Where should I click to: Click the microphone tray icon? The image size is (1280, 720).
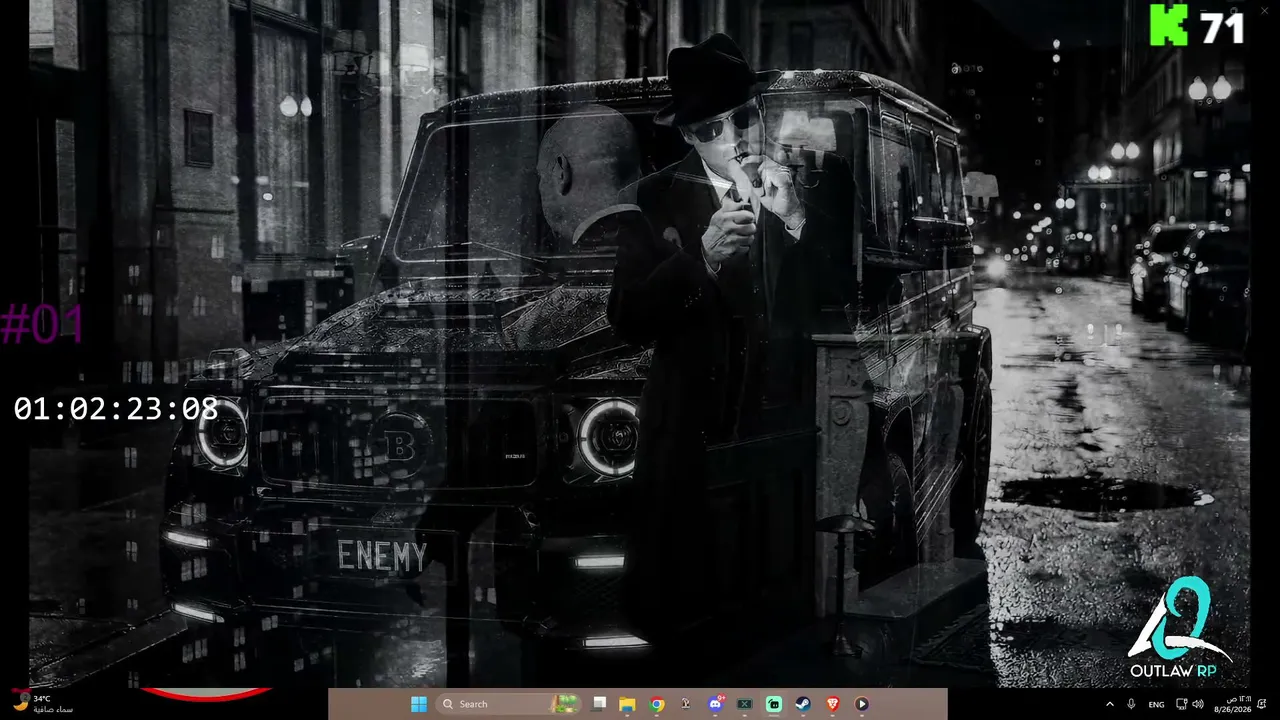pos(1131,704)
